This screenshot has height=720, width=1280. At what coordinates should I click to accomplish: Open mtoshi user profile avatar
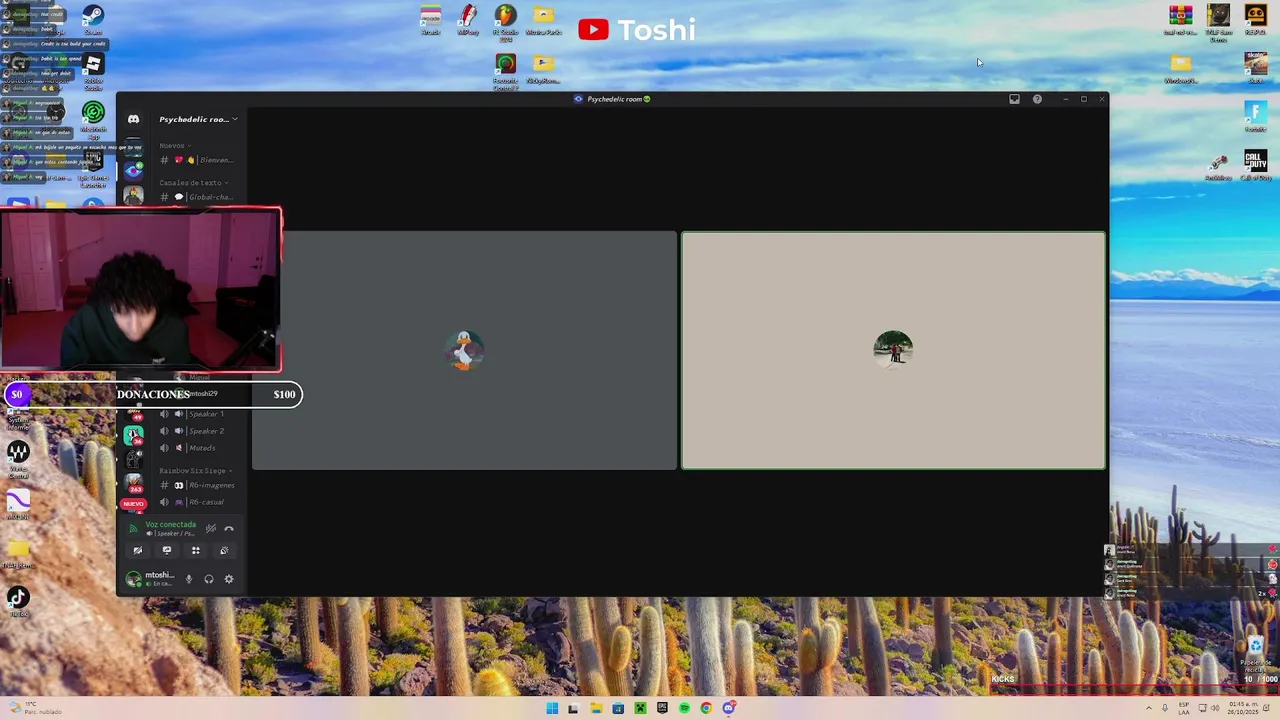pyautogui.click(x=133, y=579)
